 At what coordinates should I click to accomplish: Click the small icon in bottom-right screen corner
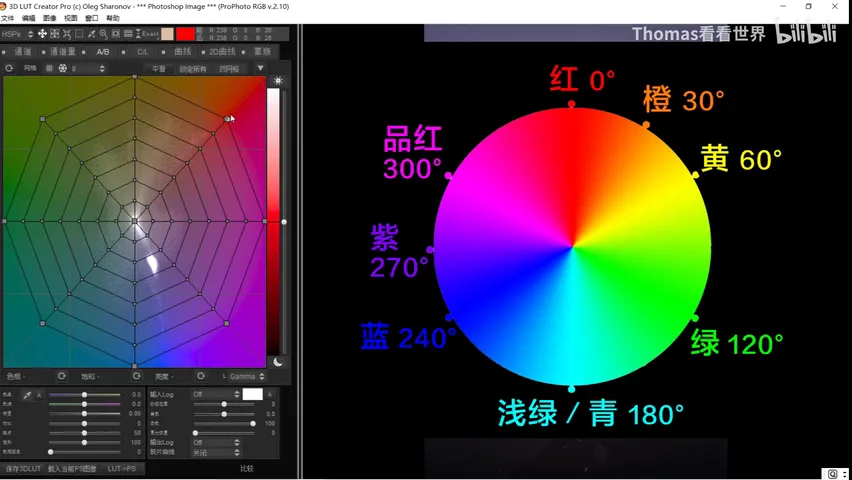click(832, 473)
